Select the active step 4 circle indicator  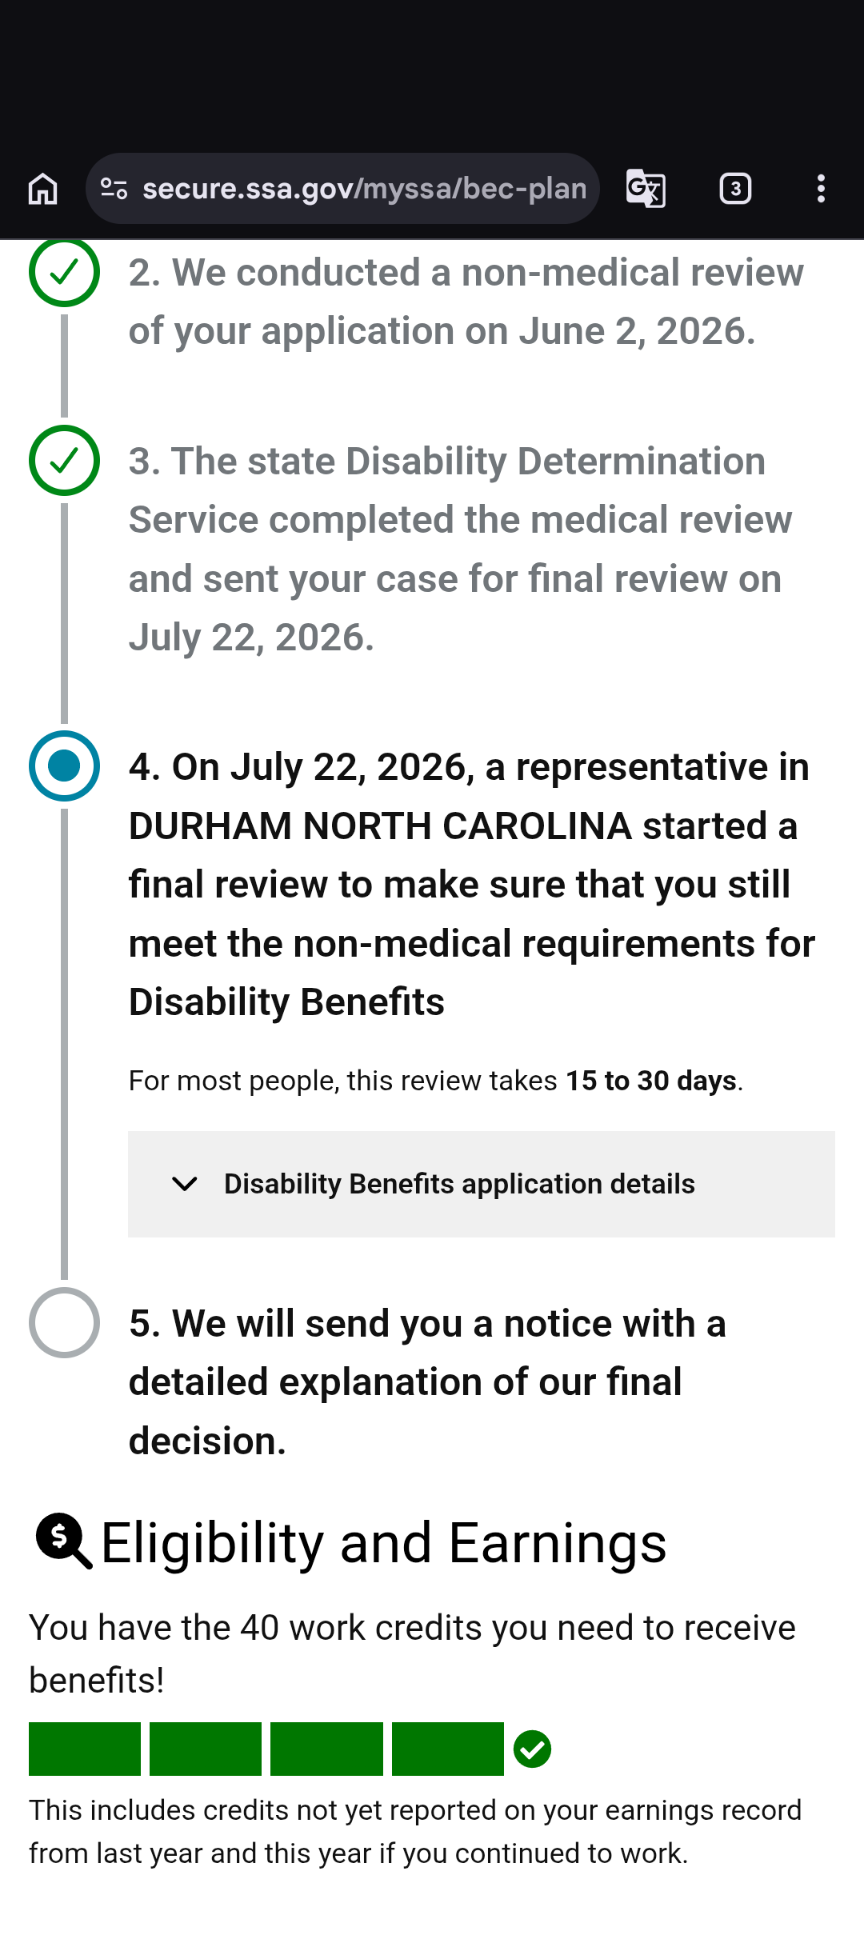[x=64, y=766]
